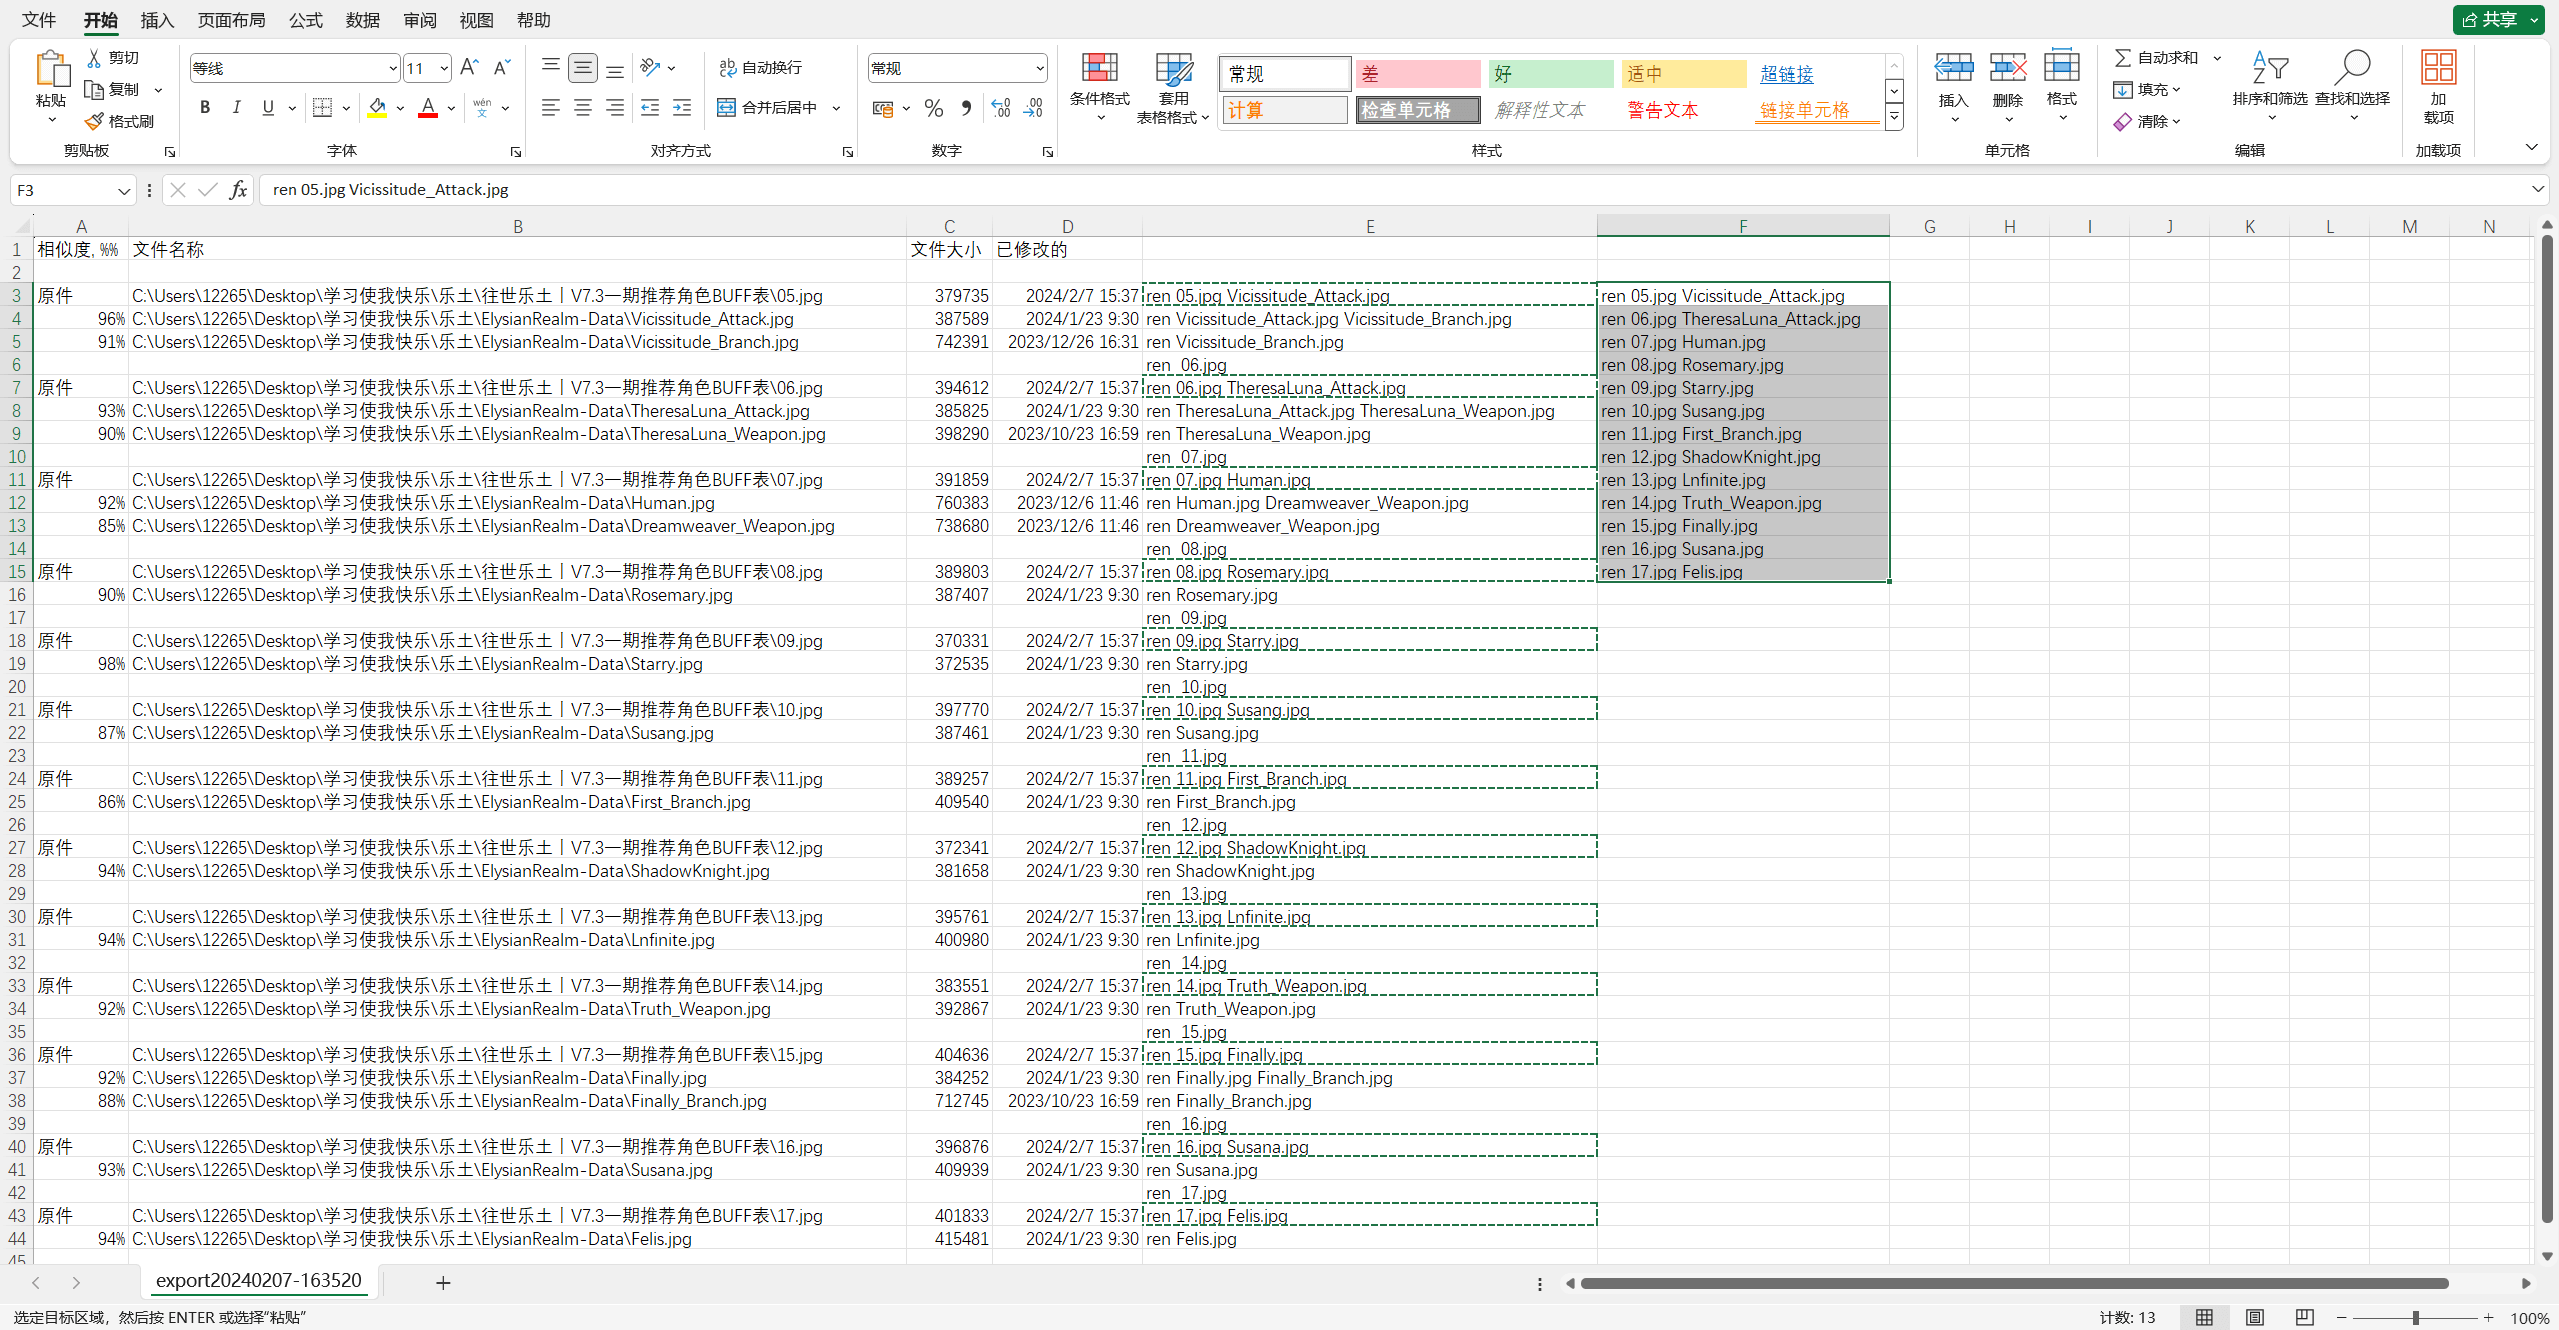Image resolution: width=2559 pixels, height=1330 pixels.
Task: Click the Copy icon
Action: [x=94, y=90]
